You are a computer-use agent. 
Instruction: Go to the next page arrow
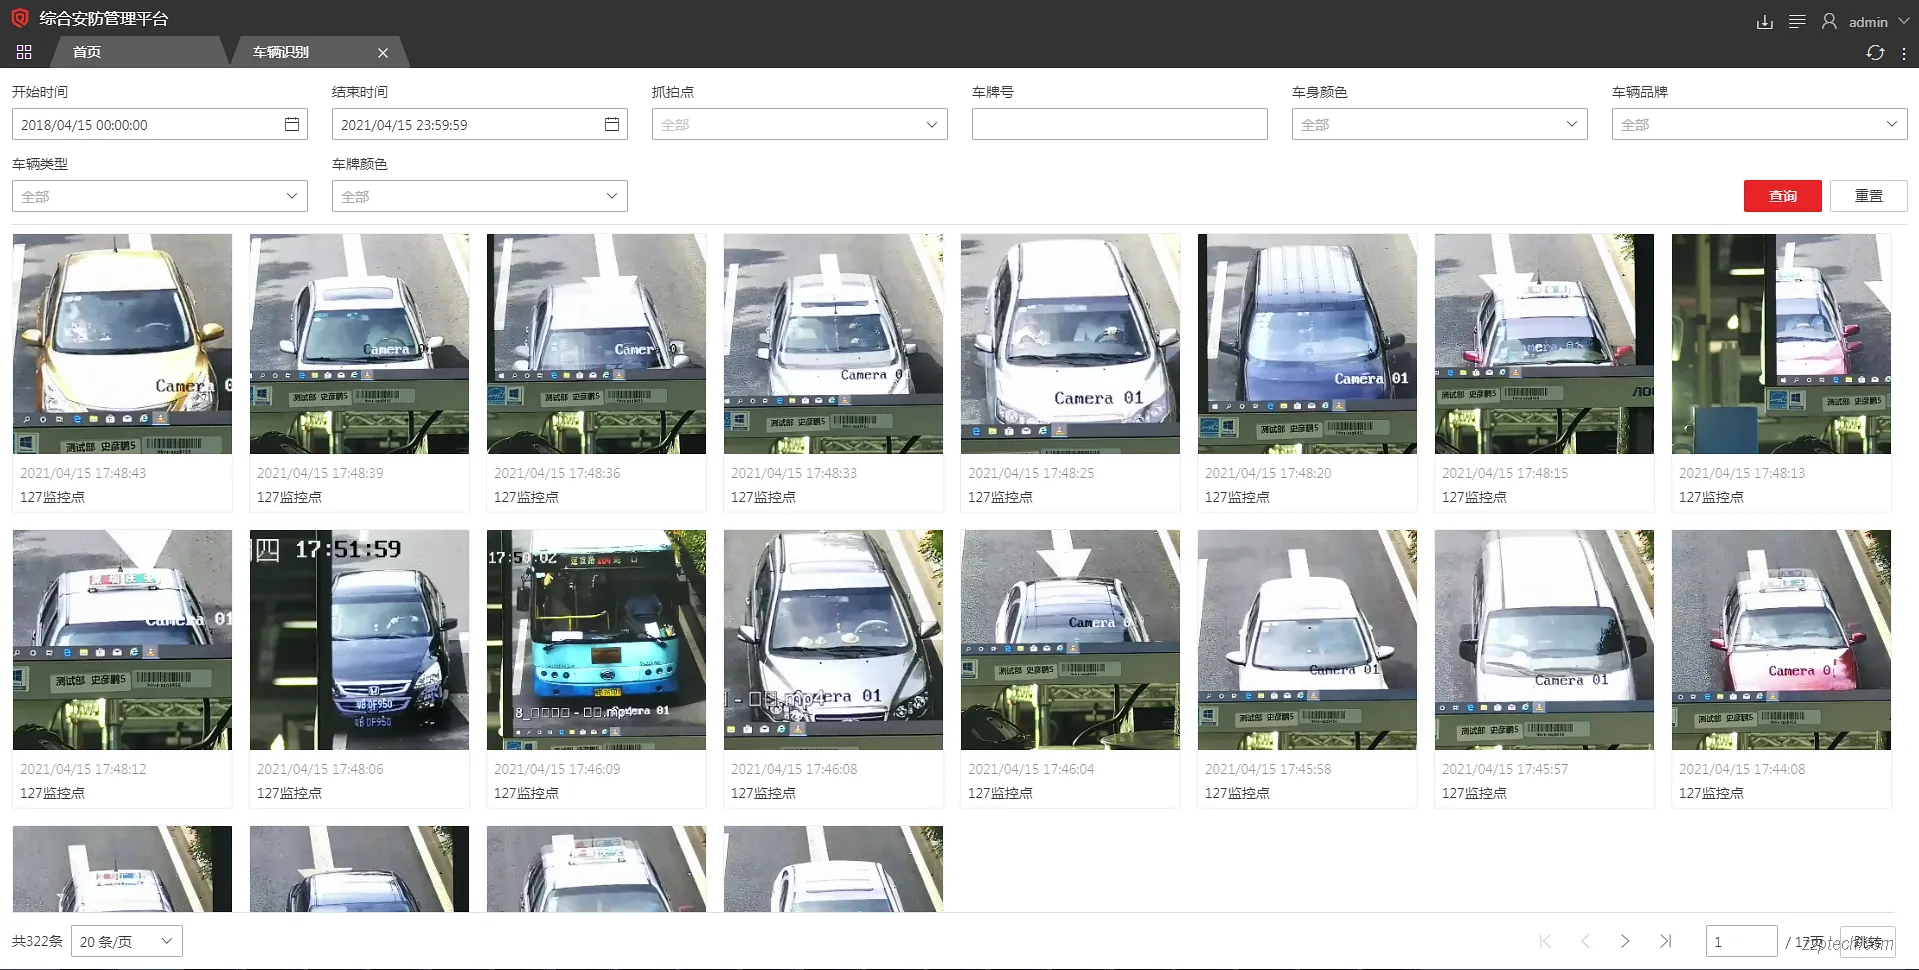point(1625,941)
